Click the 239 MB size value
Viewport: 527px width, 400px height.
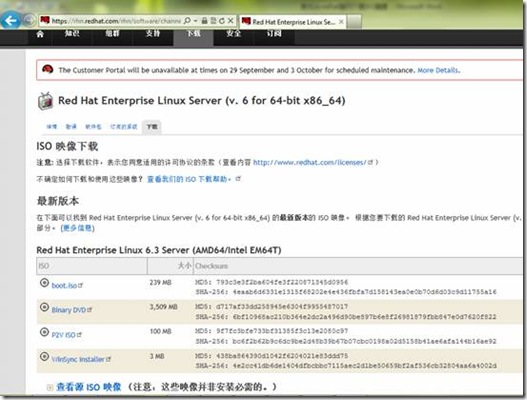[x=161, y=282]
